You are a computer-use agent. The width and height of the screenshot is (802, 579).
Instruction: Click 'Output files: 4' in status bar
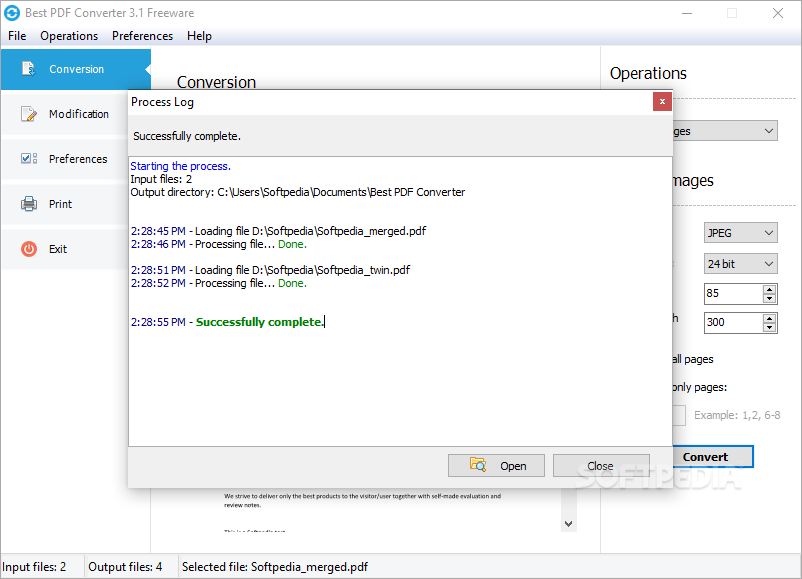coord(125,567)
